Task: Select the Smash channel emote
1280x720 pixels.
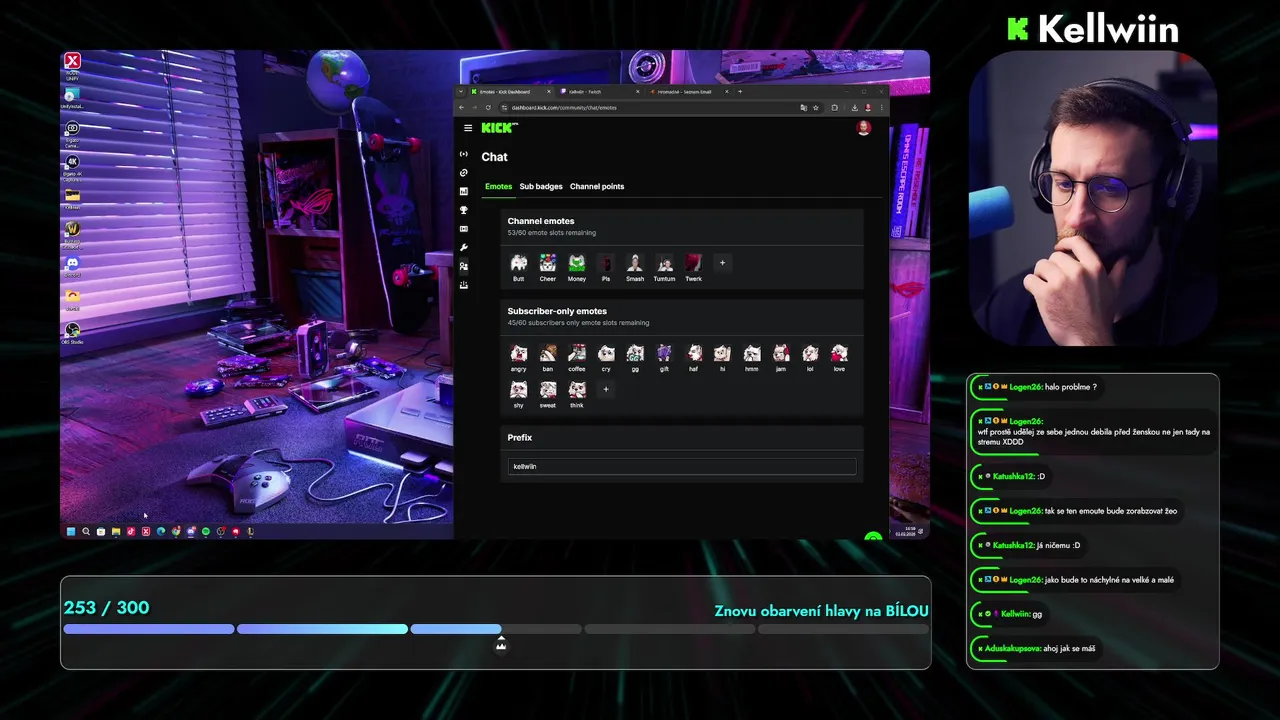Action: point(635,263)
